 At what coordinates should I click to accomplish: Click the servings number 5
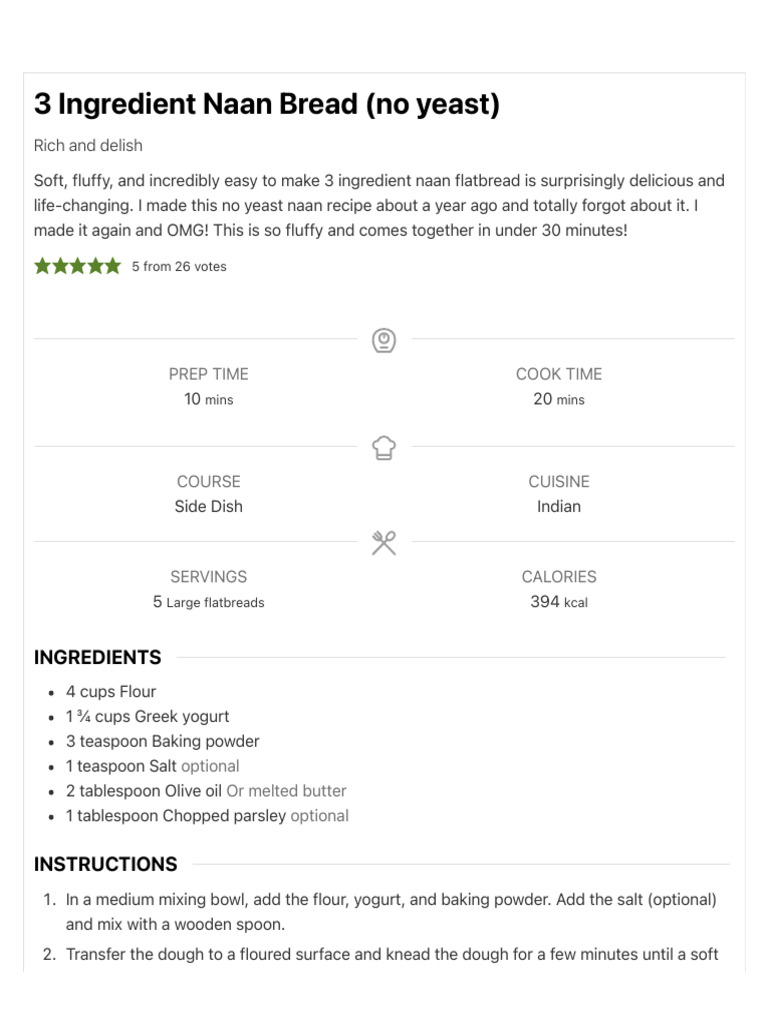point(157,602)
